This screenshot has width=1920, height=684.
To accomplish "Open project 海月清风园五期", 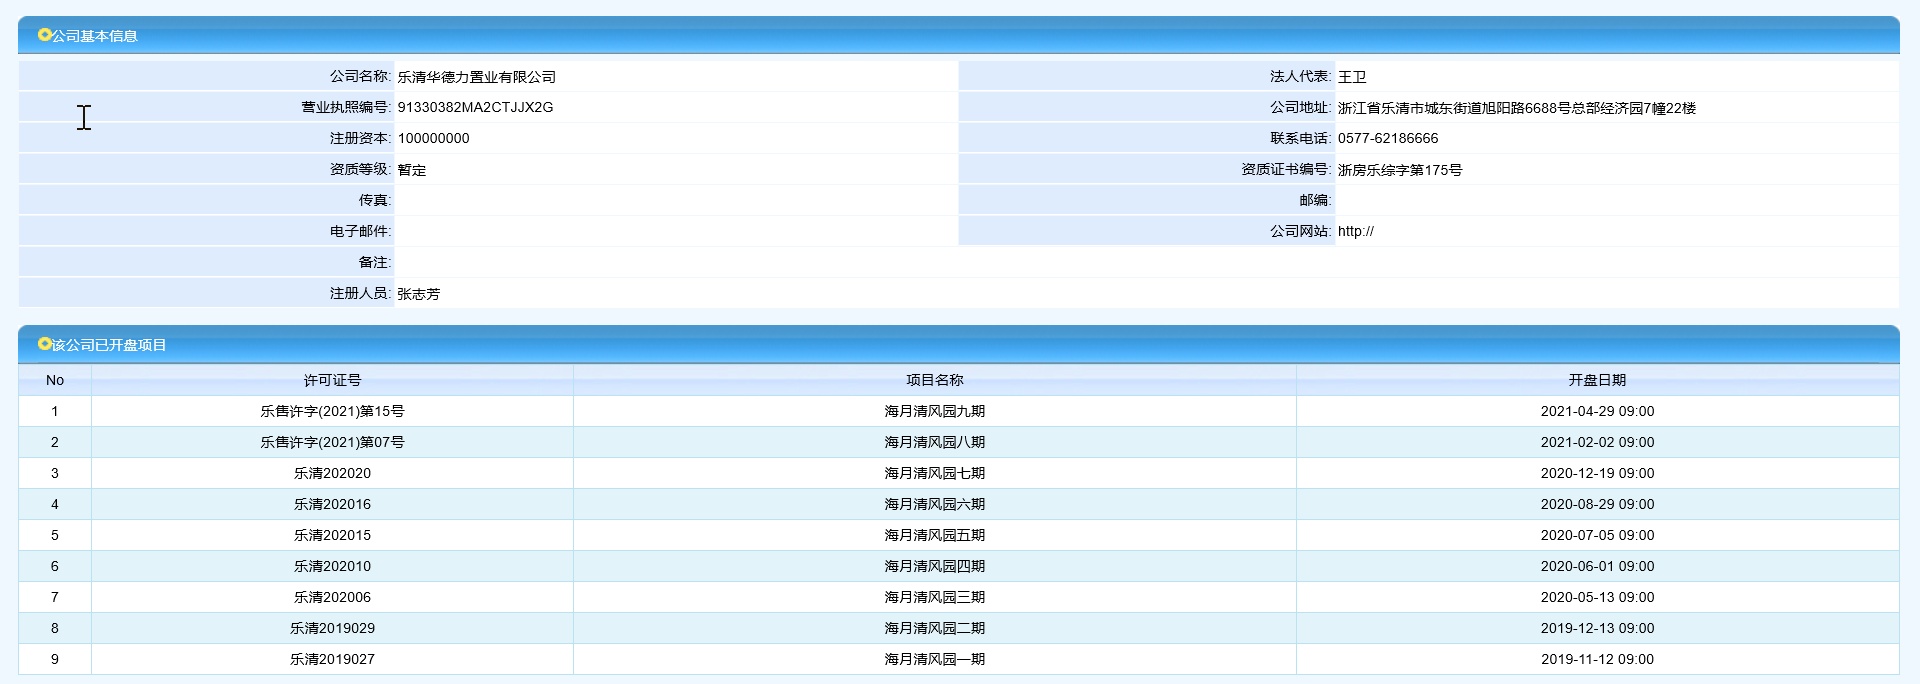I will tap(934, 535).
